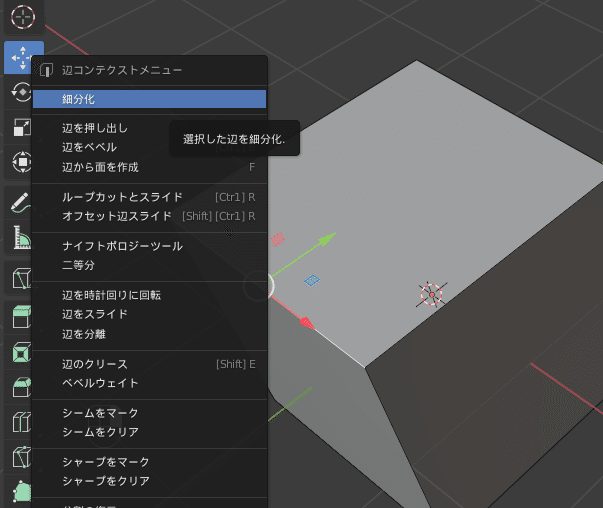This screenshot has height=508, width=603.
Task: Choose 辺をスライド menu entry
Action: pyautogui.click(x=149, y=314)
